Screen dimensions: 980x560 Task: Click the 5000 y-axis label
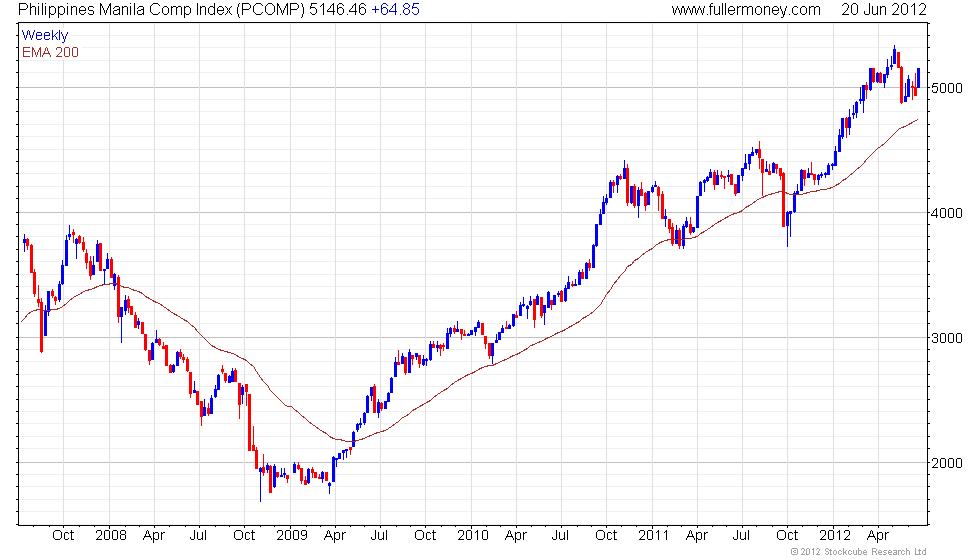947,88
